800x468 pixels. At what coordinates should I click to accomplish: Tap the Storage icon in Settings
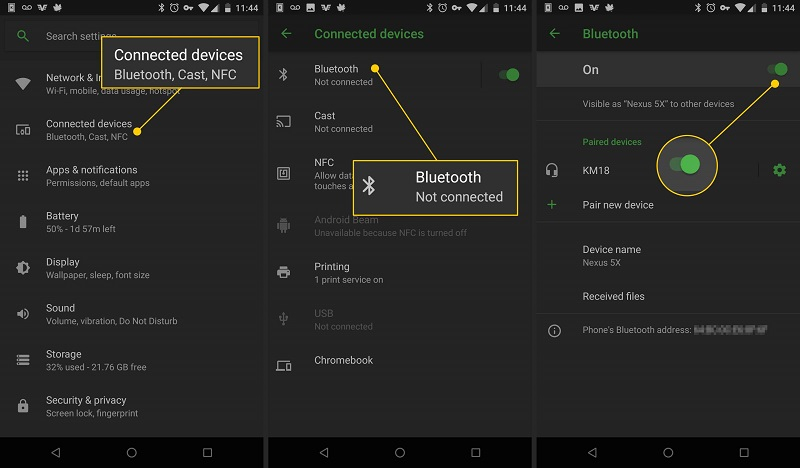pos(23,360)
